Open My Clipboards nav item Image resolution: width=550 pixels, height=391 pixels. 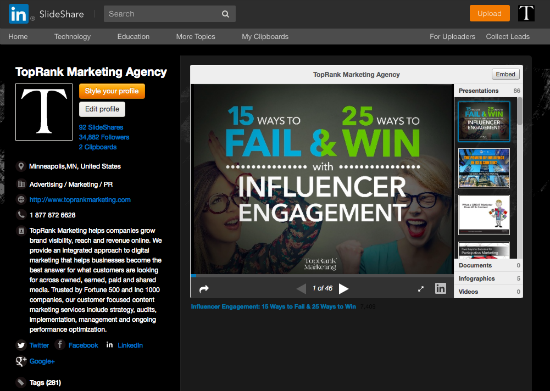click(265, 36)
